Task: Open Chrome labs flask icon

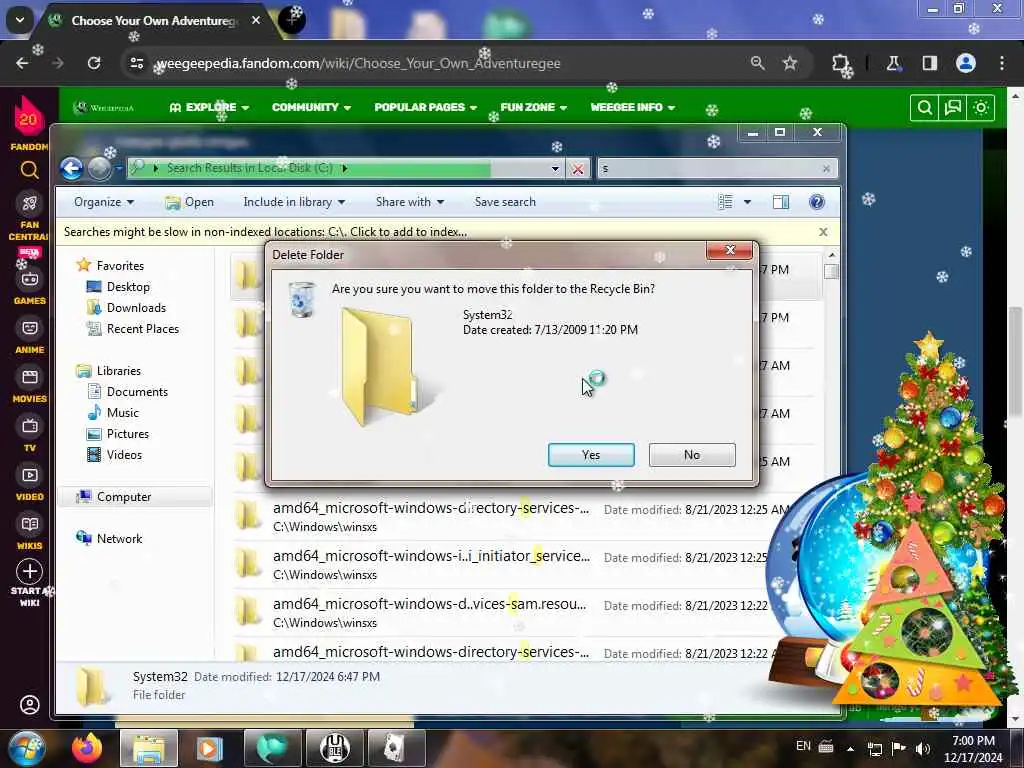Action: (x=893, y=63)
